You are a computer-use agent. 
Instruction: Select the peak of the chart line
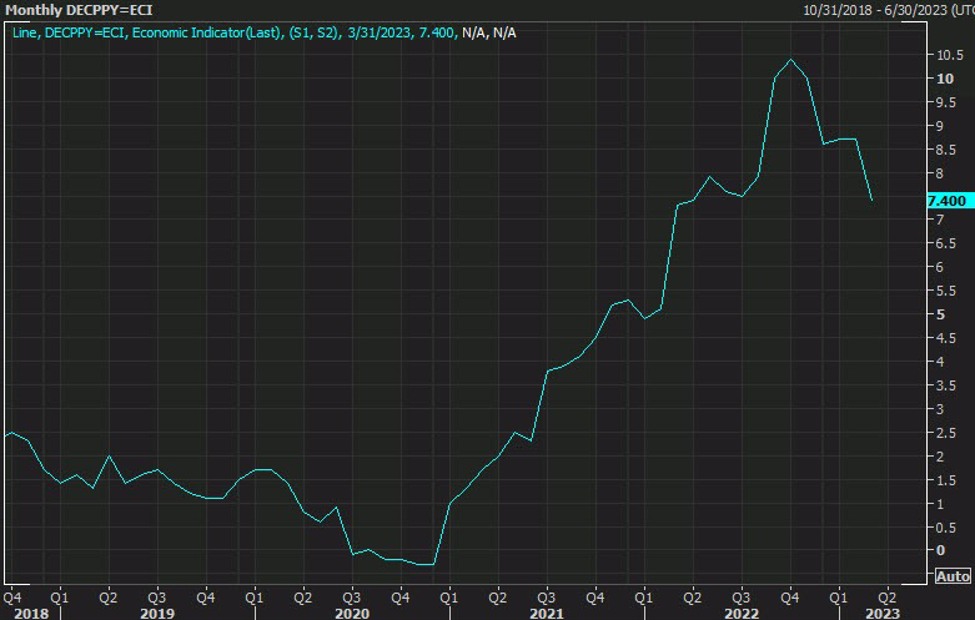tap(791, 60)
